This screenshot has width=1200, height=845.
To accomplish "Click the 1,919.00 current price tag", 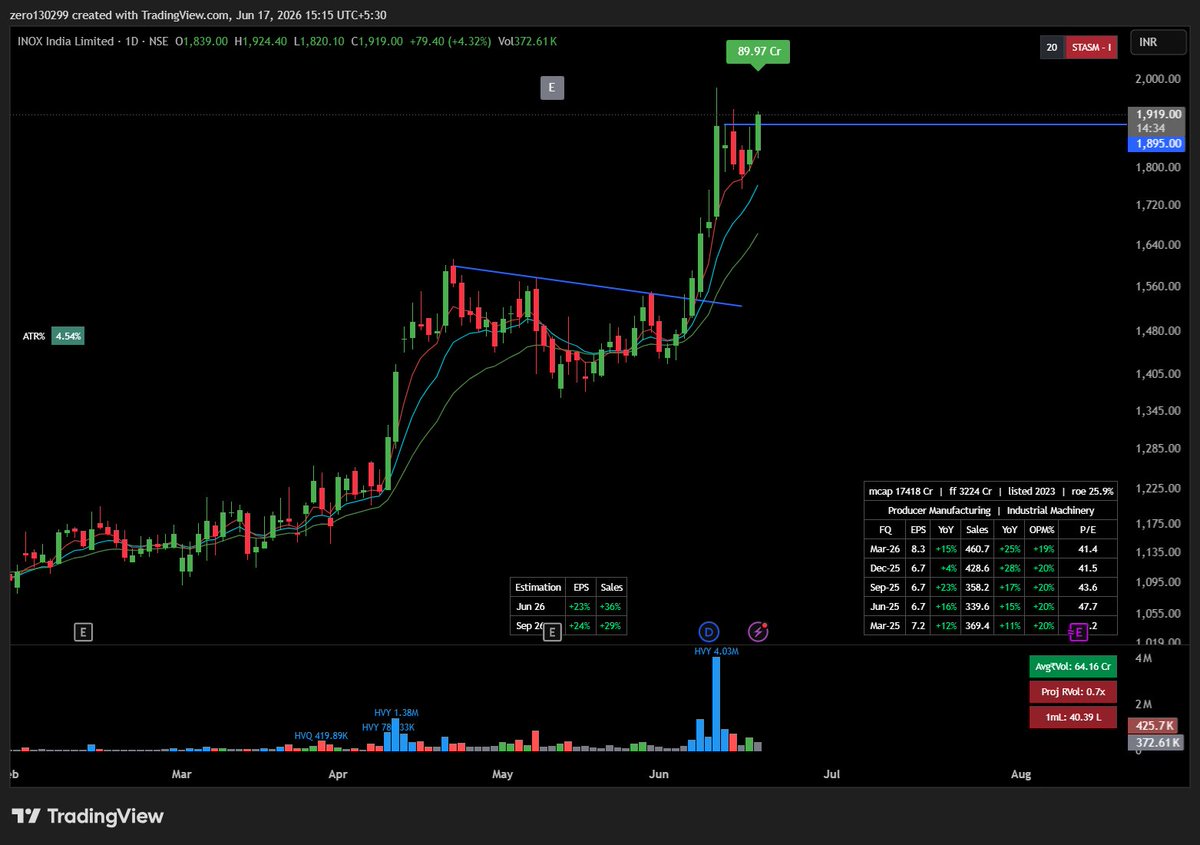I will click(1158, 114).
